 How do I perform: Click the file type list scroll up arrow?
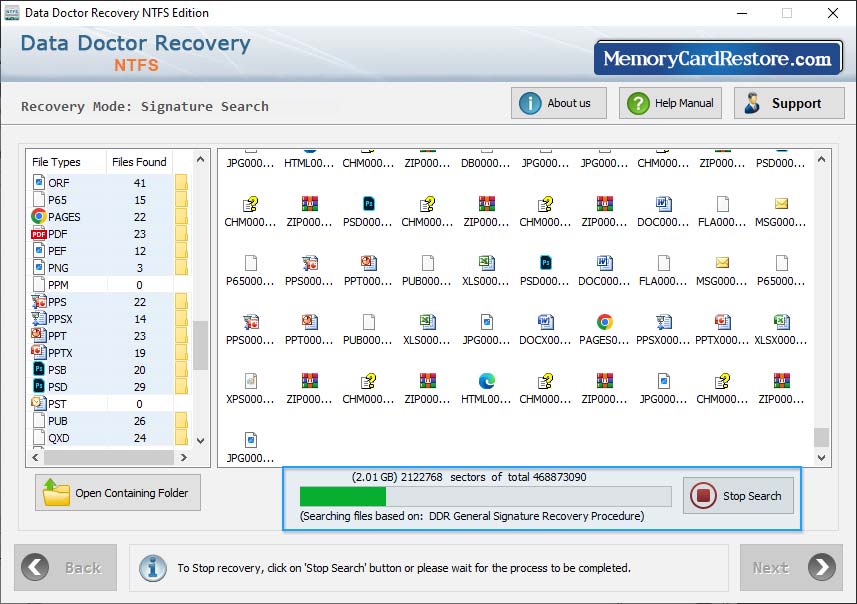pos(201,160)
